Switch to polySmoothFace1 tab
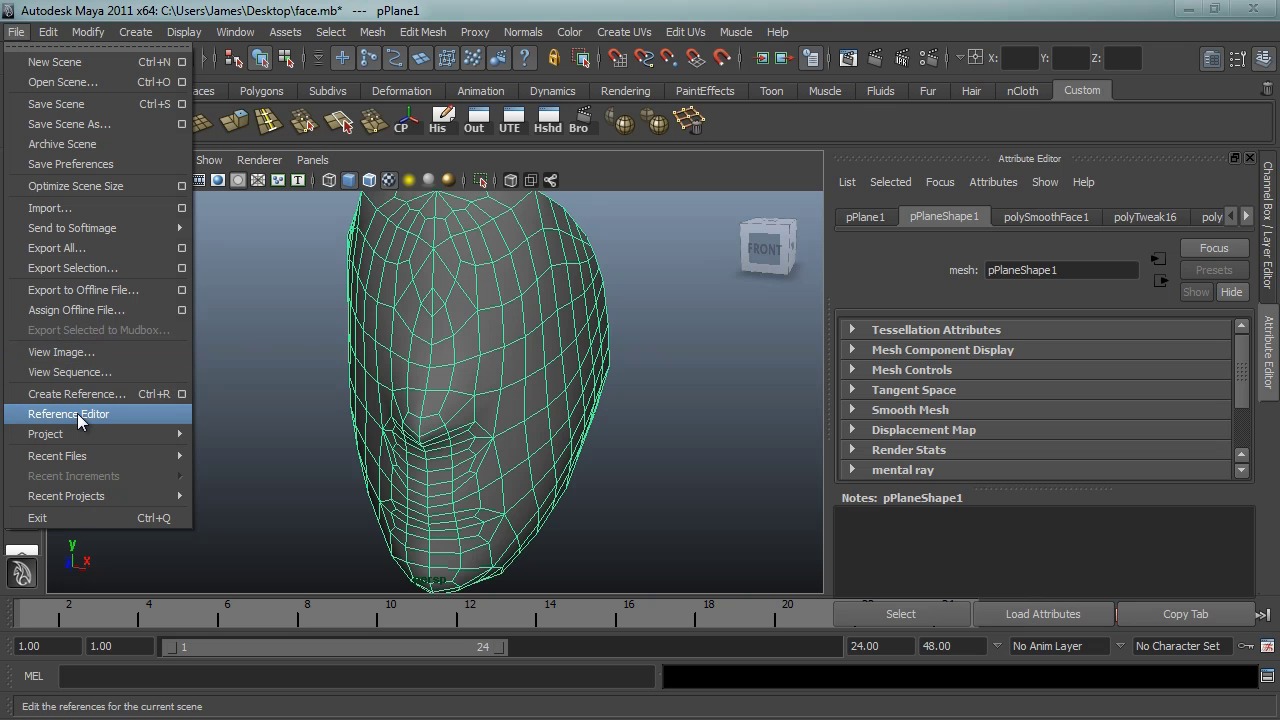Viewport: 1280px width, 720px height. tap(1046, 217)
